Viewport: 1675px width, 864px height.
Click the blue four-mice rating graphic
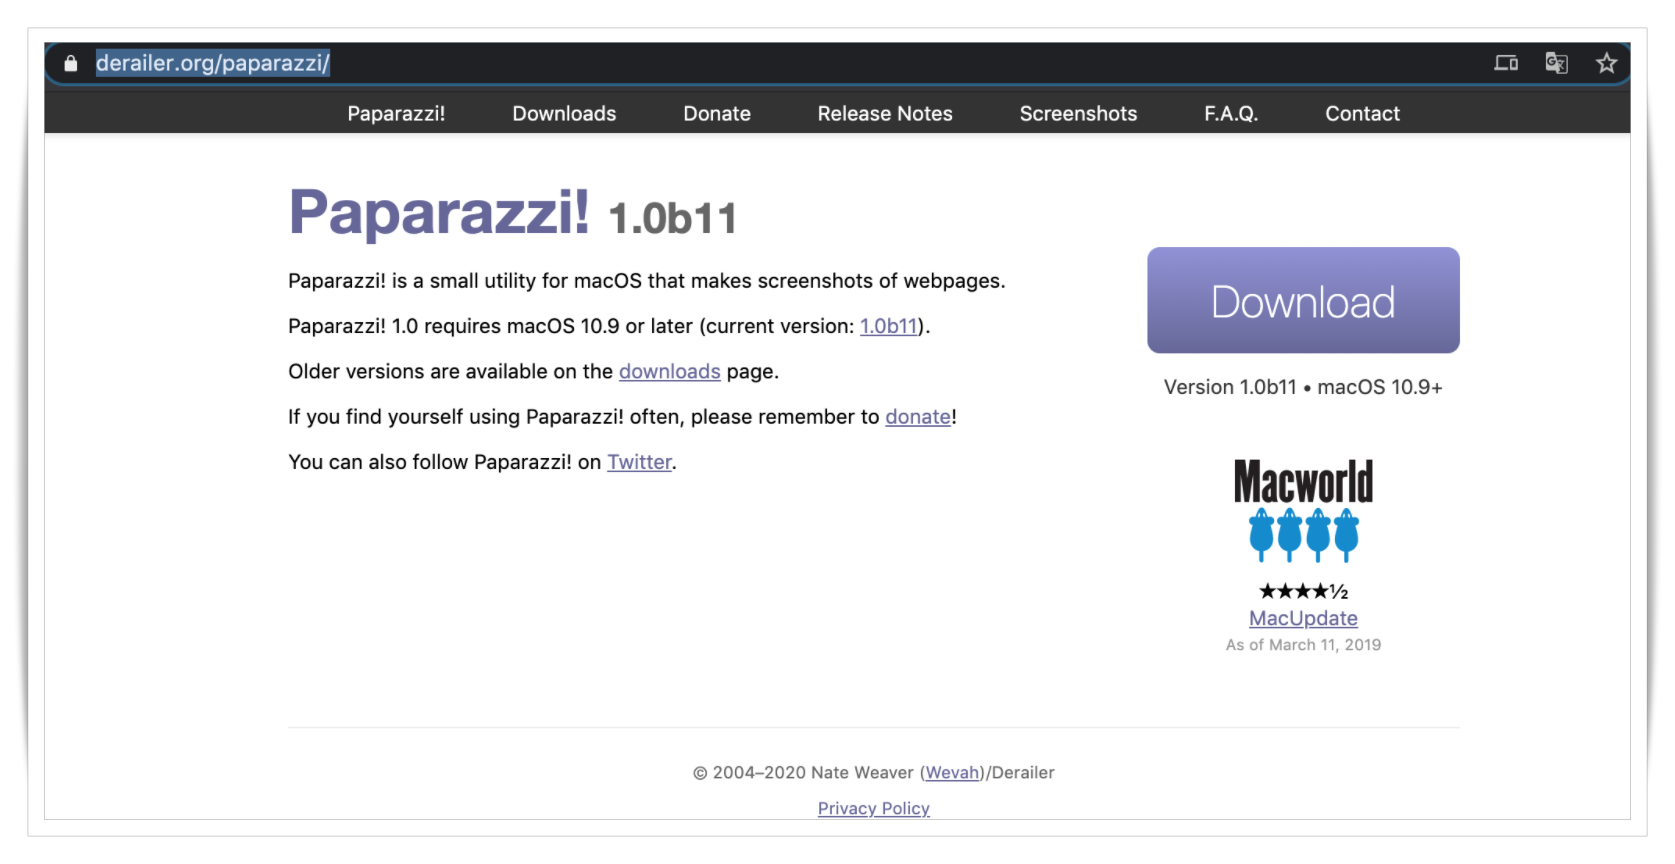pos(1303,535)
